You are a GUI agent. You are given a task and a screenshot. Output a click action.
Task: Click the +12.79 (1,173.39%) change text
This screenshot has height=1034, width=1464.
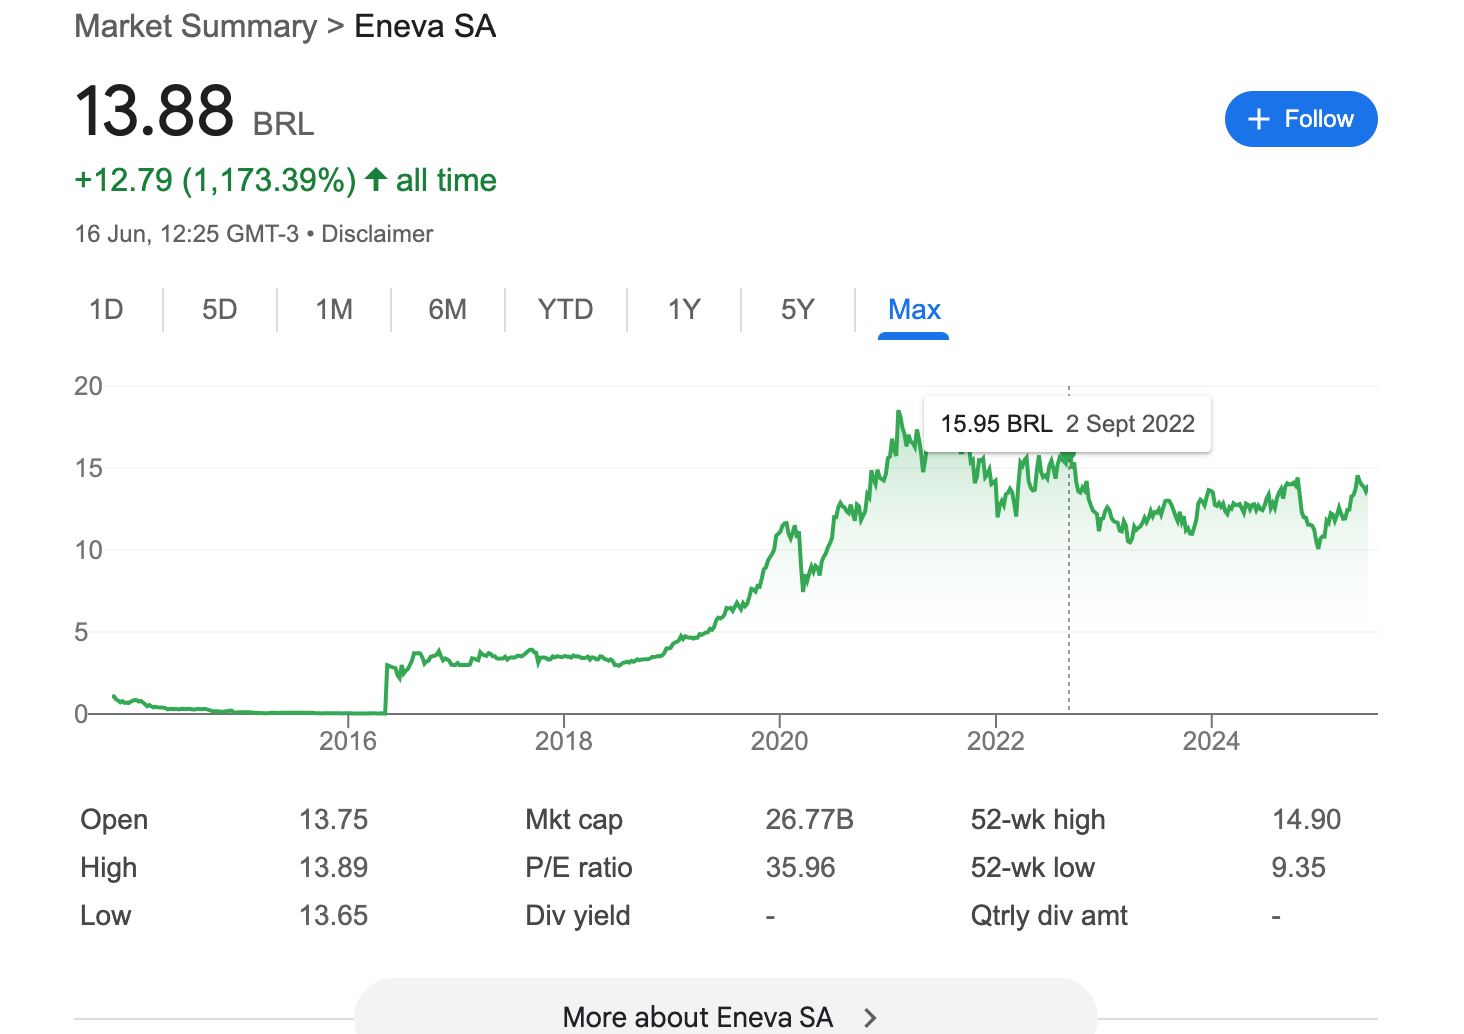click(x=215, y=180)
